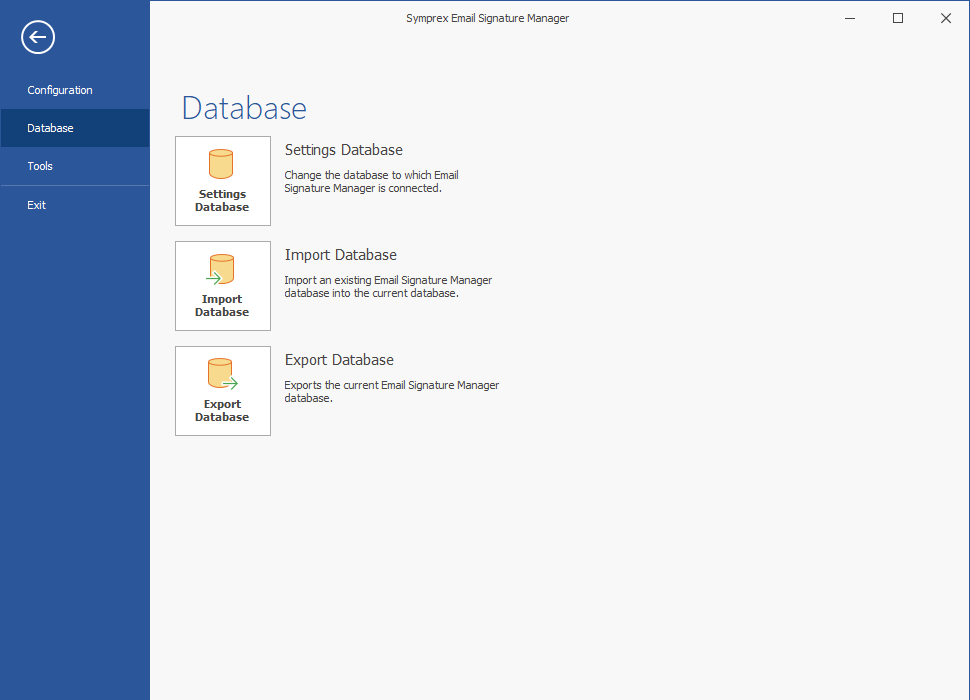Click the 'Import Database' heading text
970x700 pixels.
(x=340, y=255)
